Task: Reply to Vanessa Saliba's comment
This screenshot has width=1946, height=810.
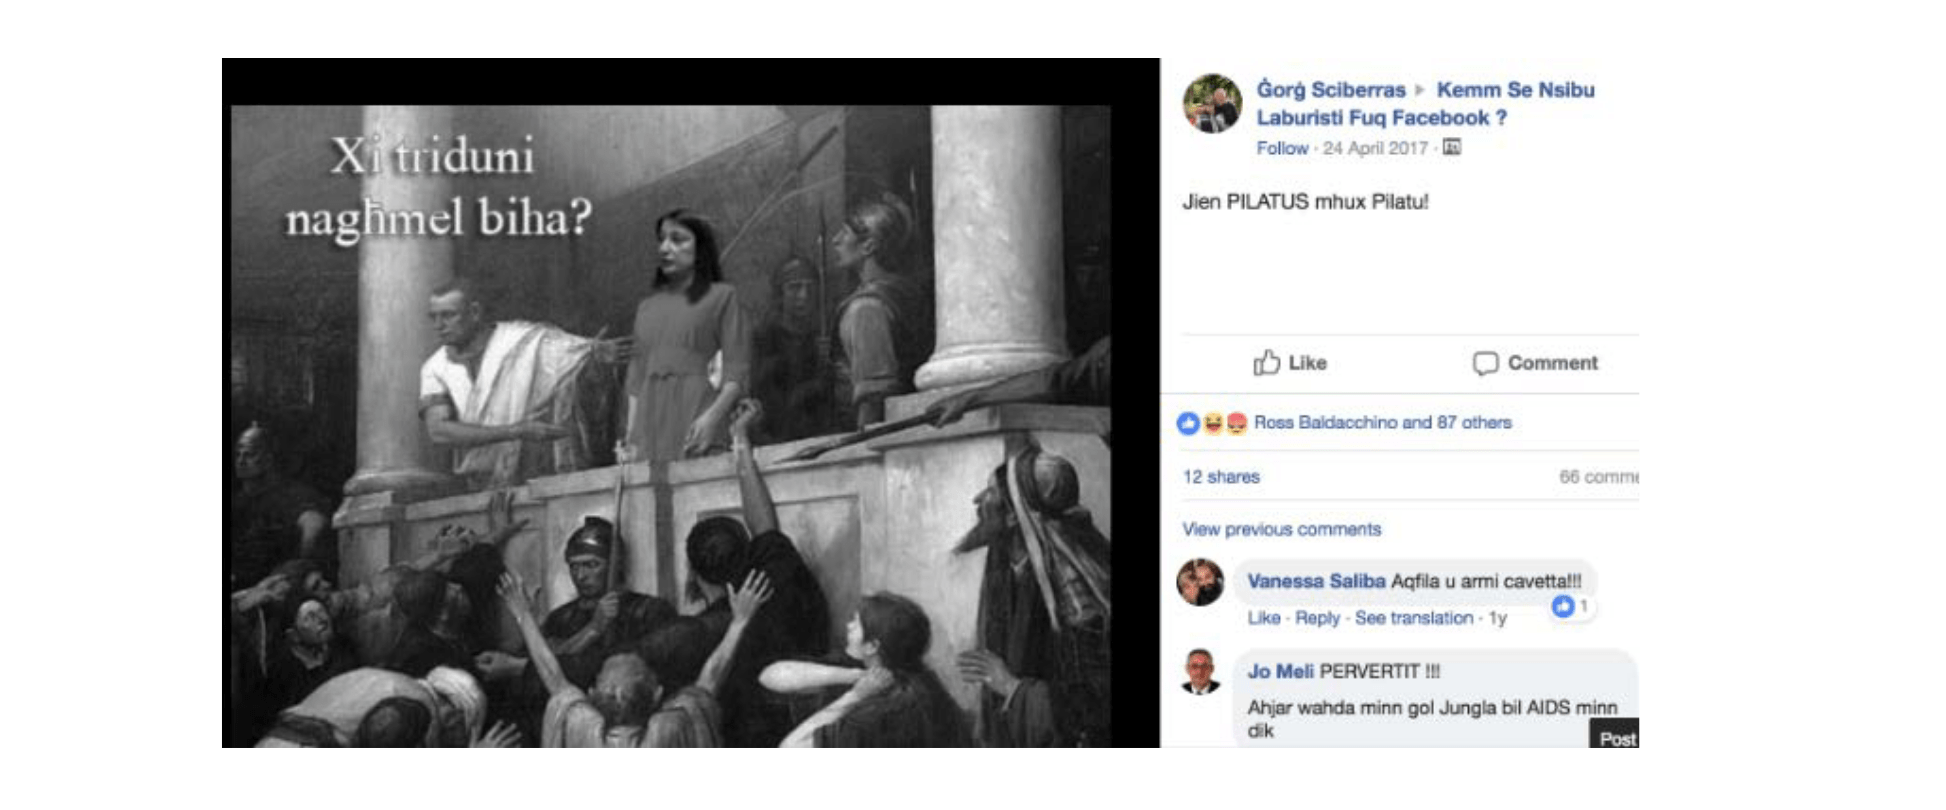Action: pos(1317,618)
